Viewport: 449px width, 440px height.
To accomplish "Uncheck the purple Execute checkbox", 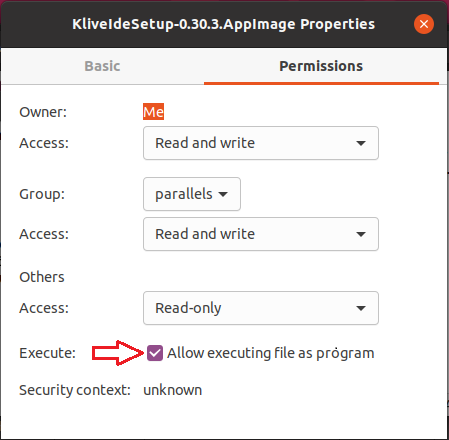I will click(x=155, y=353).
